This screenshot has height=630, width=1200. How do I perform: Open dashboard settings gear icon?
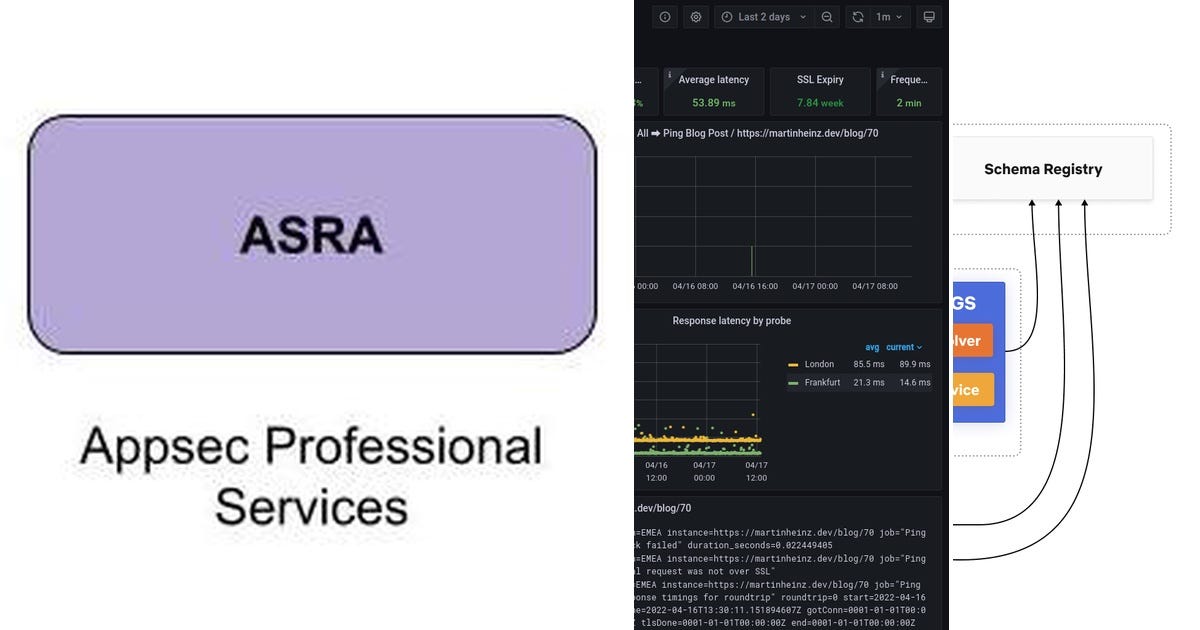pos(696,17)
